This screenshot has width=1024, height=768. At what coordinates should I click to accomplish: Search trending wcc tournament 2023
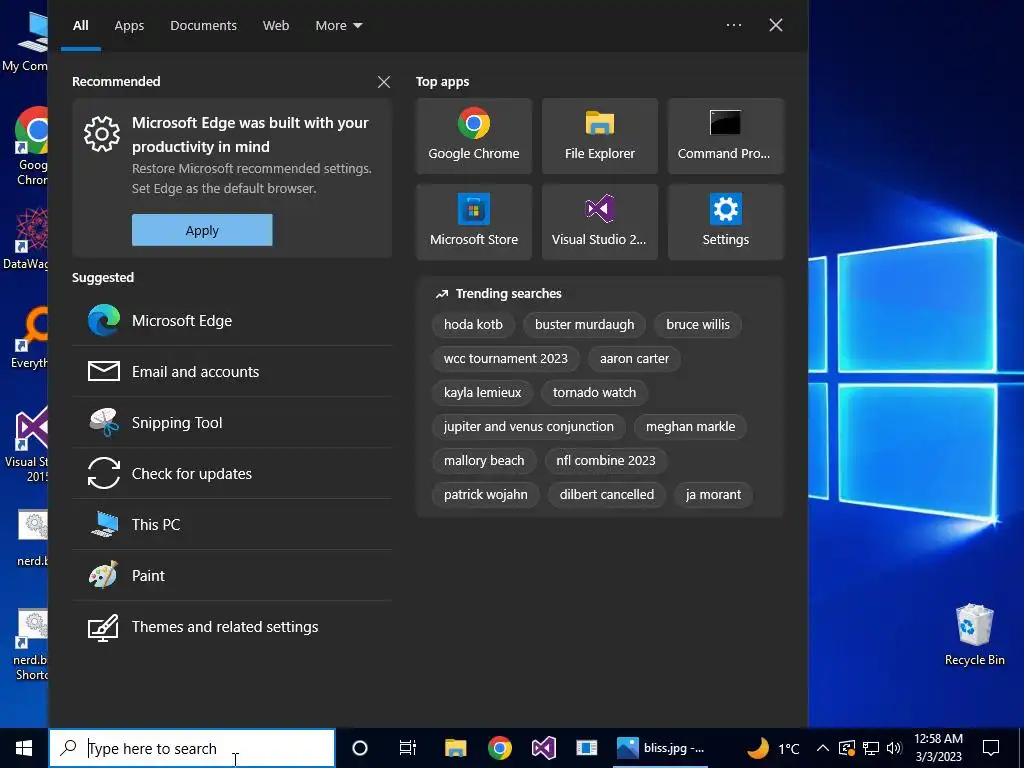click(505, 359)
